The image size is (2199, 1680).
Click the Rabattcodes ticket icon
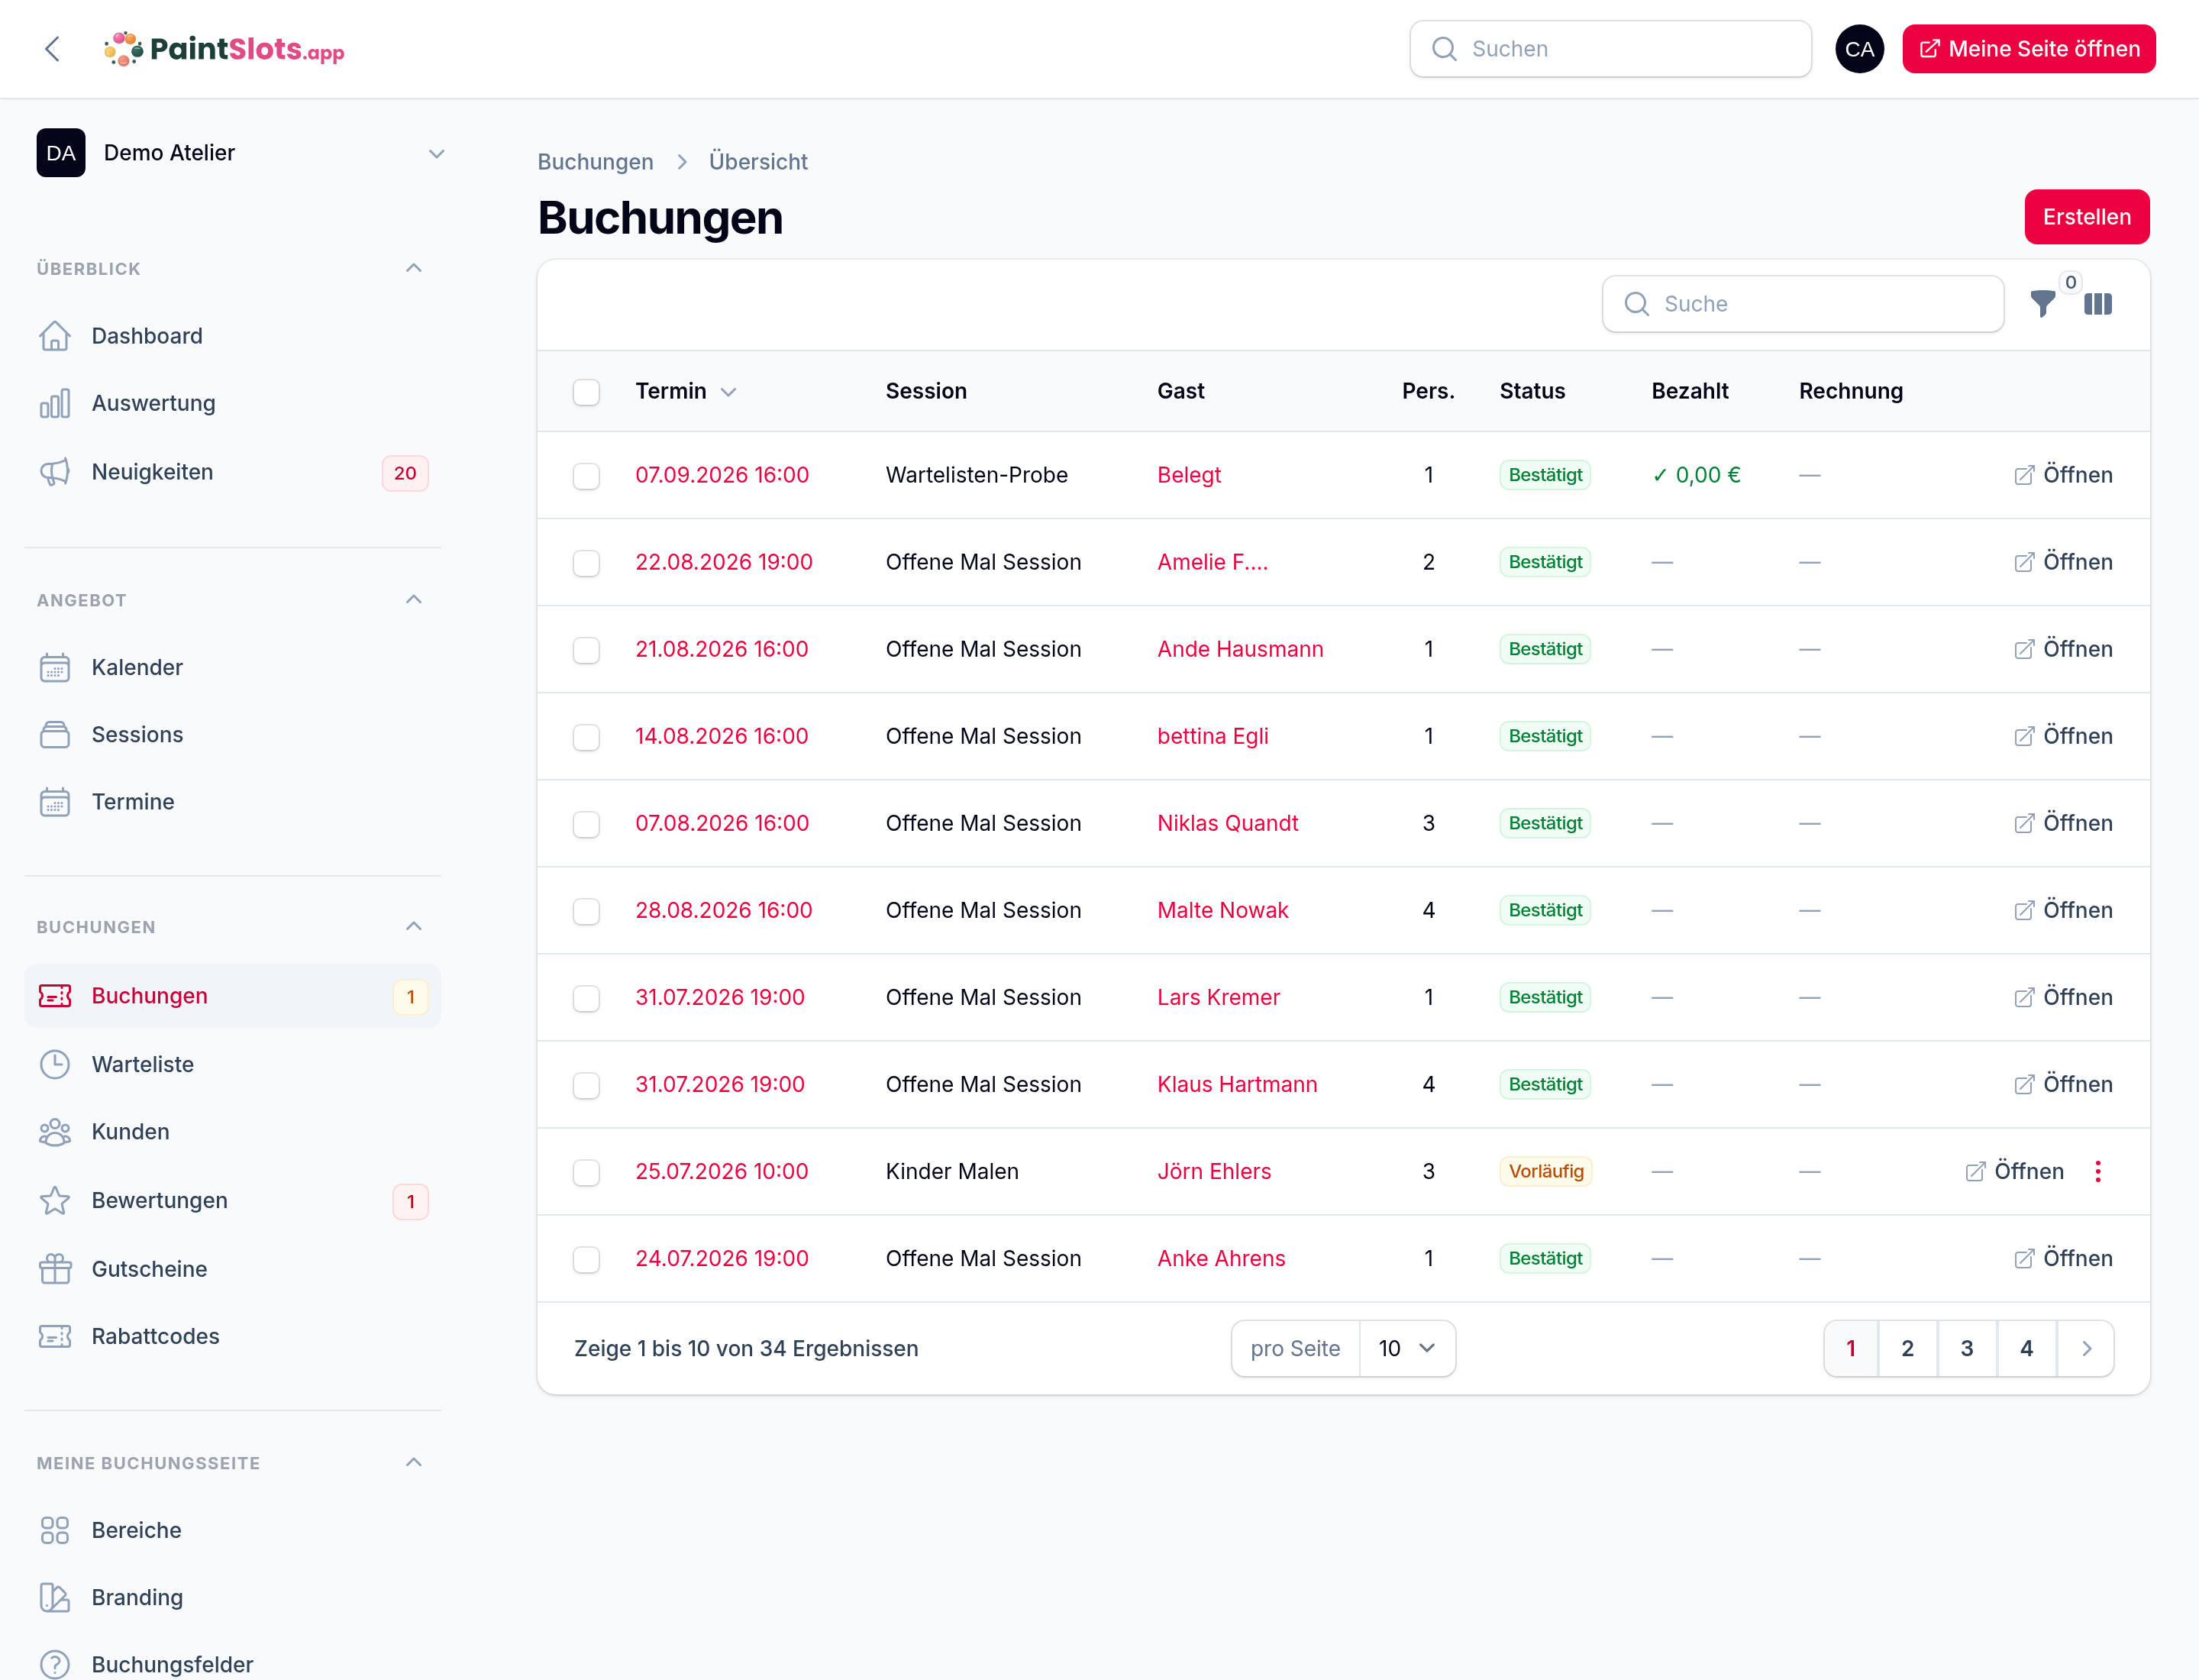(x=55, y=1337)
